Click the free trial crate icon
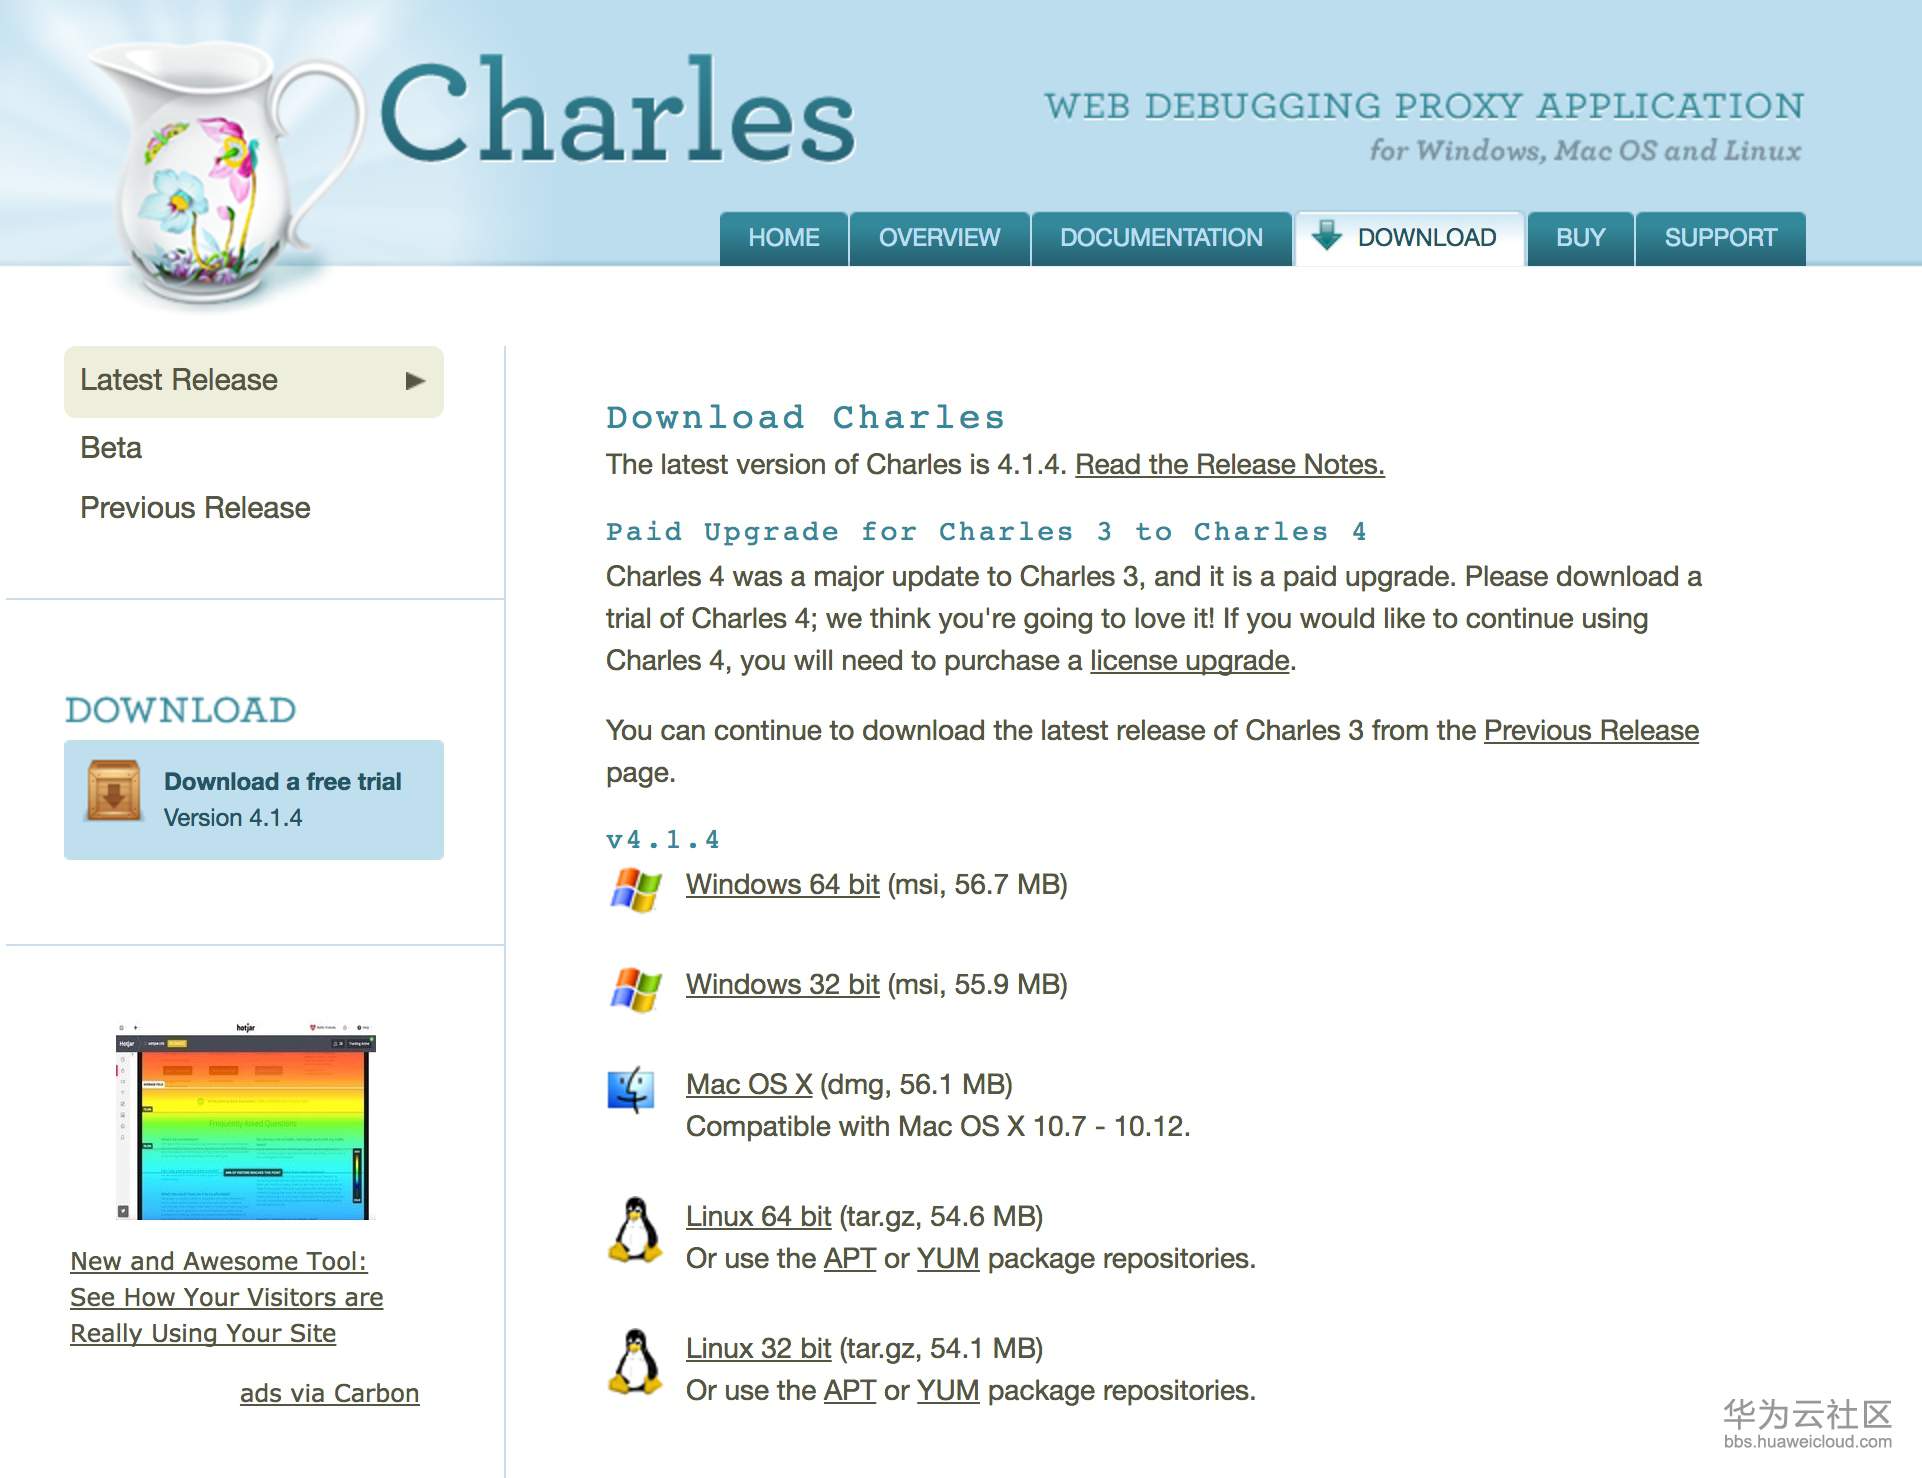 click(x=114, y=792)
